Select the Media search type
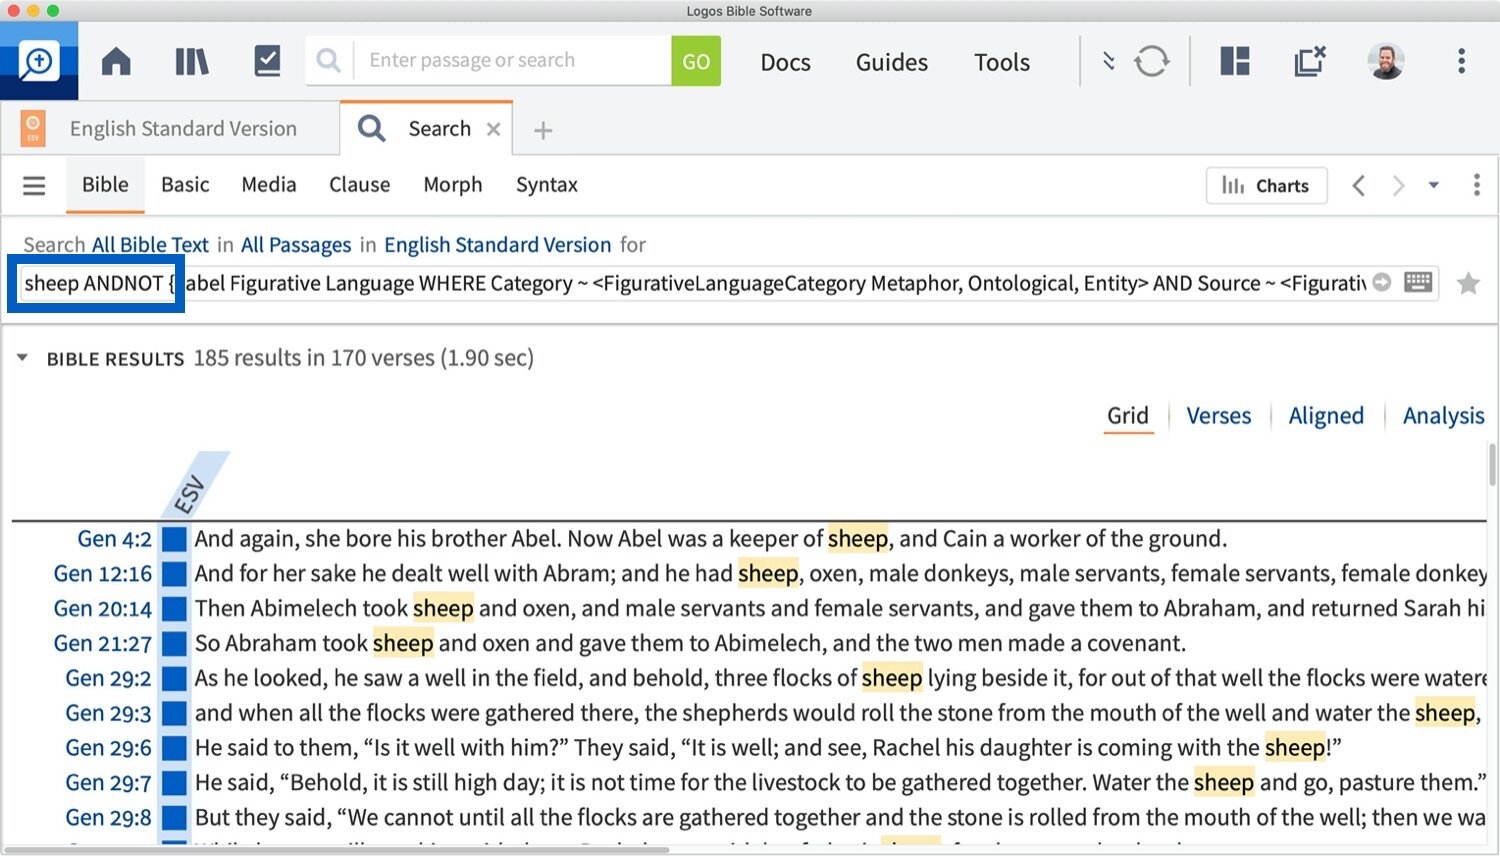This screenshot has height=856, width=1500. coord(269,185)
